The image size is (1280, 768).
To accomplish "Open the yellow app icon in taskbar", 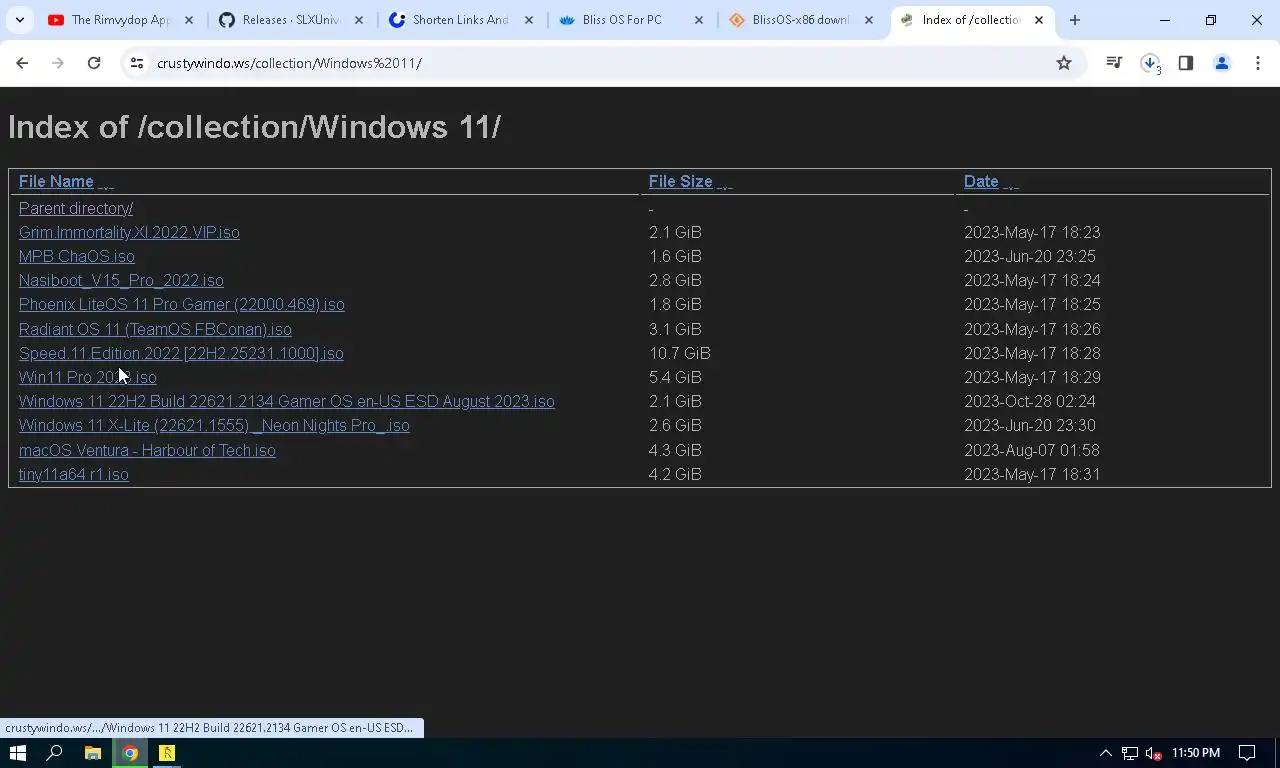I will click(x=167, y=753).
